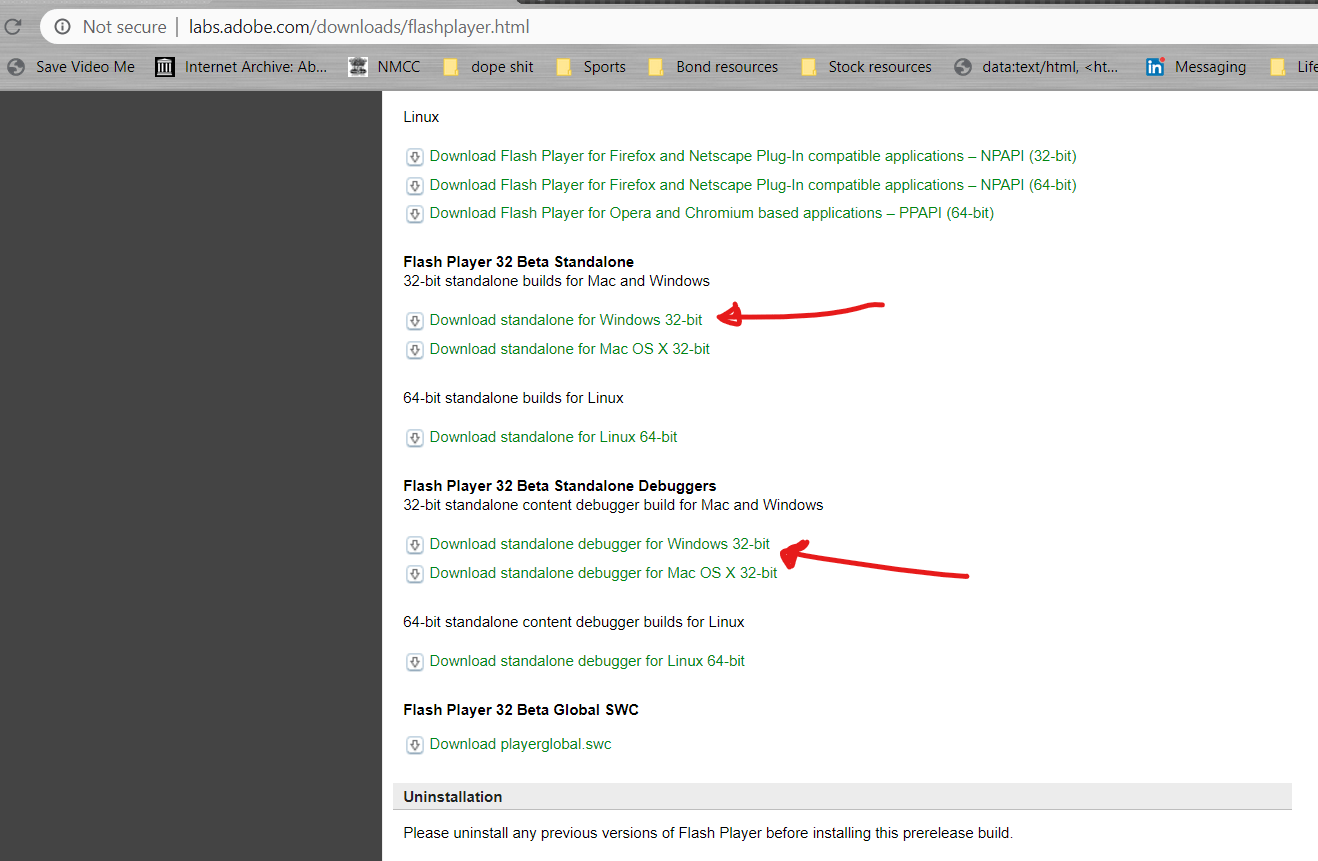The image size is (1318, 861).
Task: Click download icon beside NPAPI (32-bit) link
Action: click(414, 157)
